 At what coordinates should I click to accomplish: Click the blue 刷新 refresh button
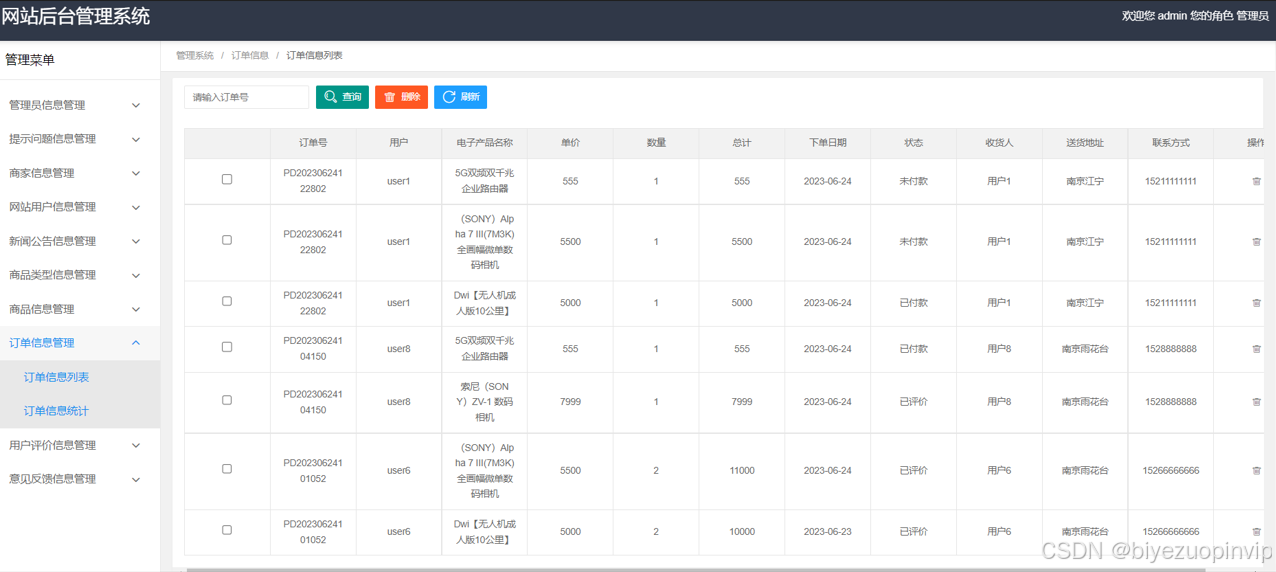pyautogui.click(x=460, y=97)
